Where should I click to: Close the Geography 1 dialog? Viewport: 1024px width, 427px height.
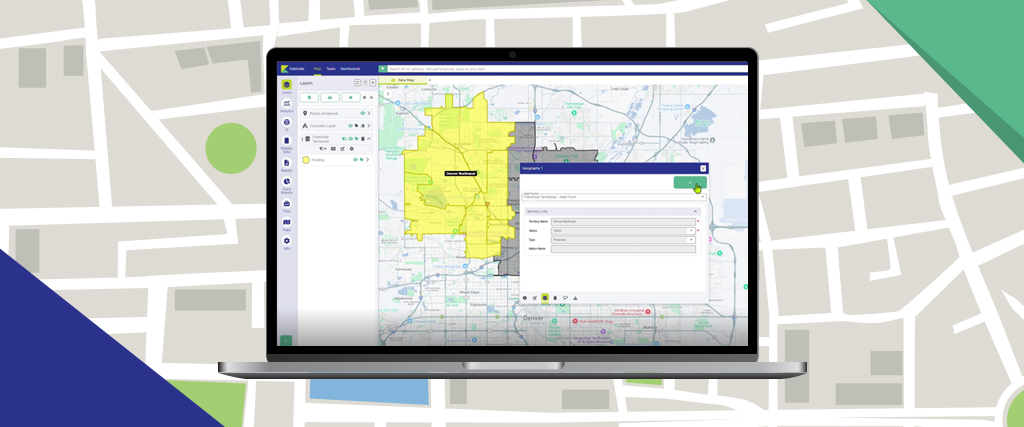tap(703, 168)
